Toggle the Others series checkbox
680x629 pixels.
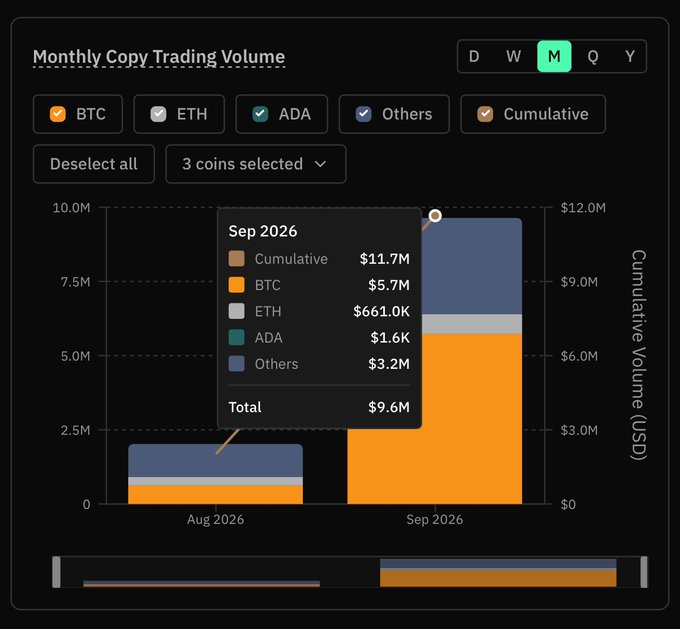coord(363,114)
